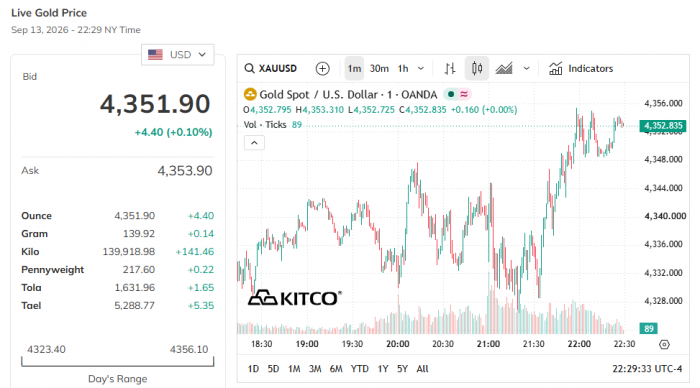This screenshot has height=388, width=700.
Task: Expand the time interval dropdown arrow
Action: point(421,69)
